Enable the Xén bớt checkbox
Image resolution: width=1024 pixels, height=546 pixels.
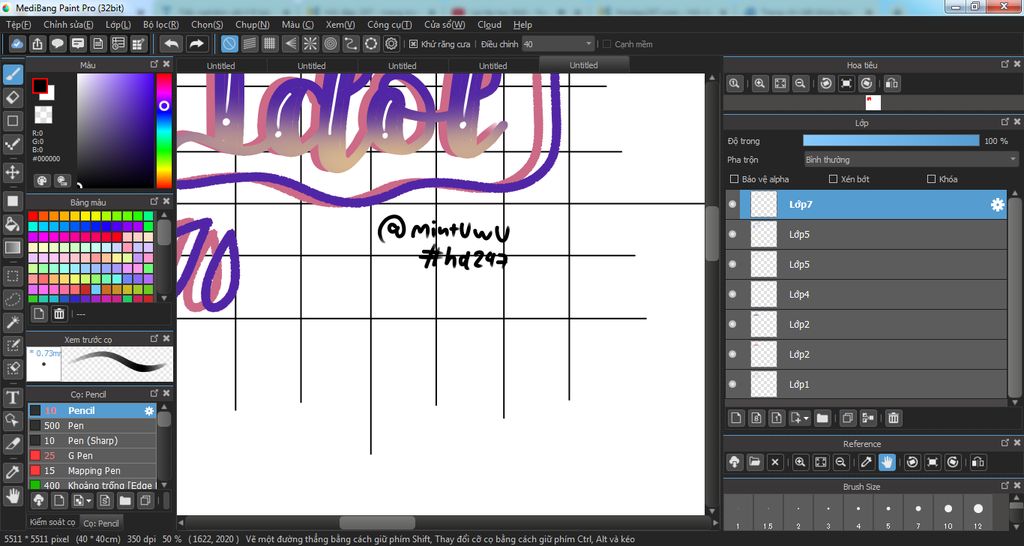click(833, 179)
